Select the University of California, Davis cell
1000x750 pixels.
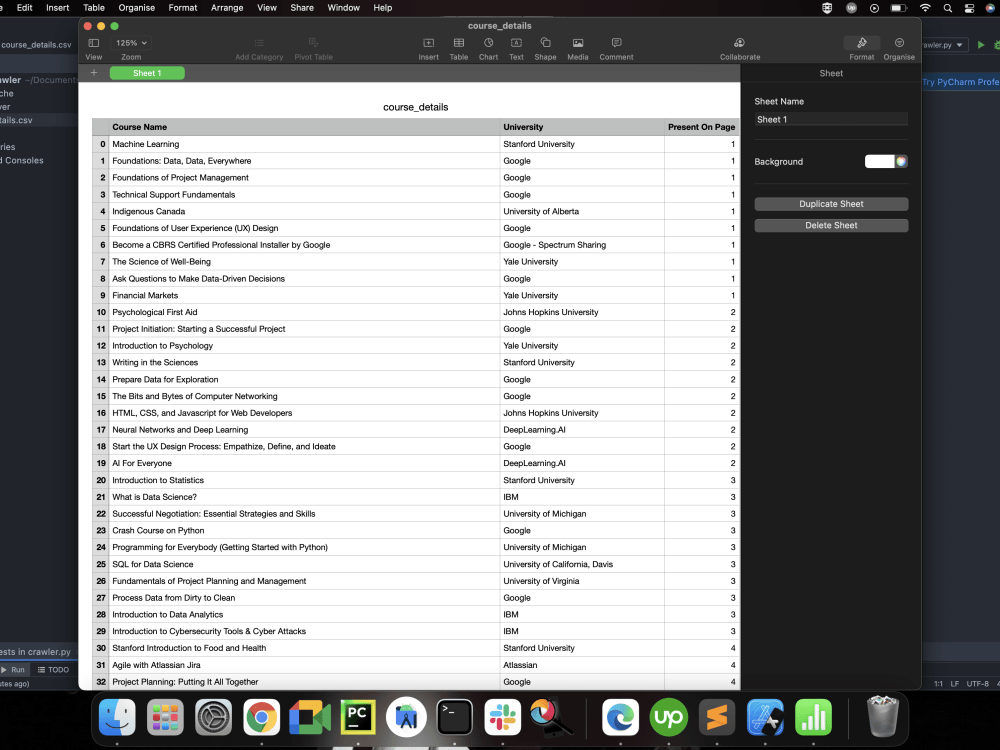(x=582, y=564)
